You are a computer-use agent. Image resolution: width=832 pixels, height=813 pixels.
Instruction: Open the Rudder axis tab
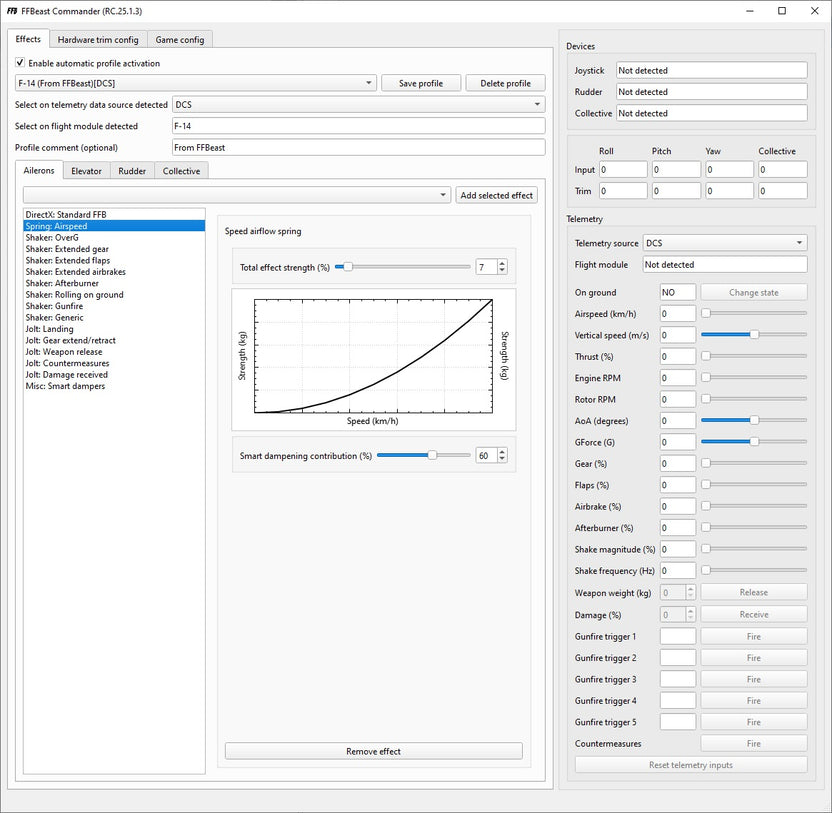[132, 171]
